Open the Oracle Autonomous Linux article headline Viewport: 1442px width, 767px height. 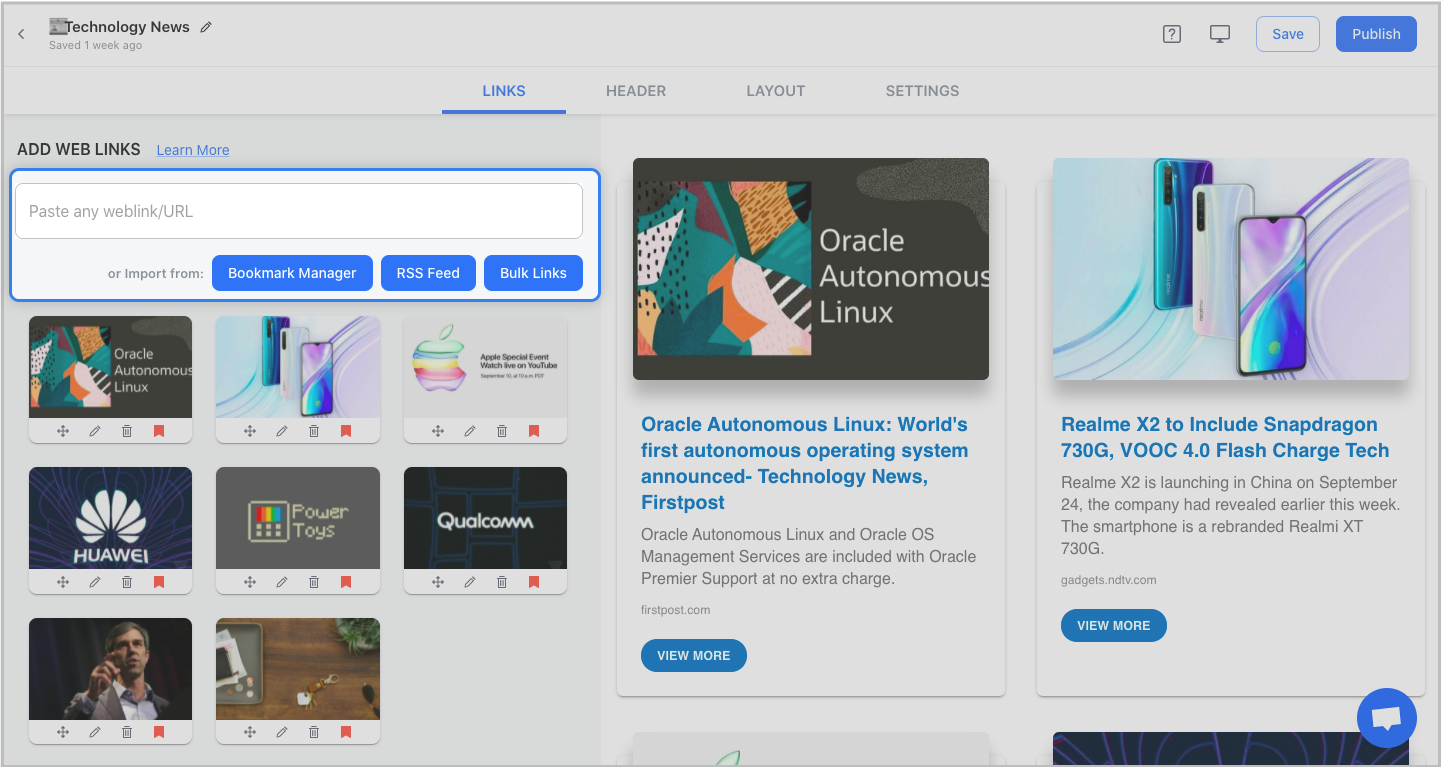click(805, 463)
